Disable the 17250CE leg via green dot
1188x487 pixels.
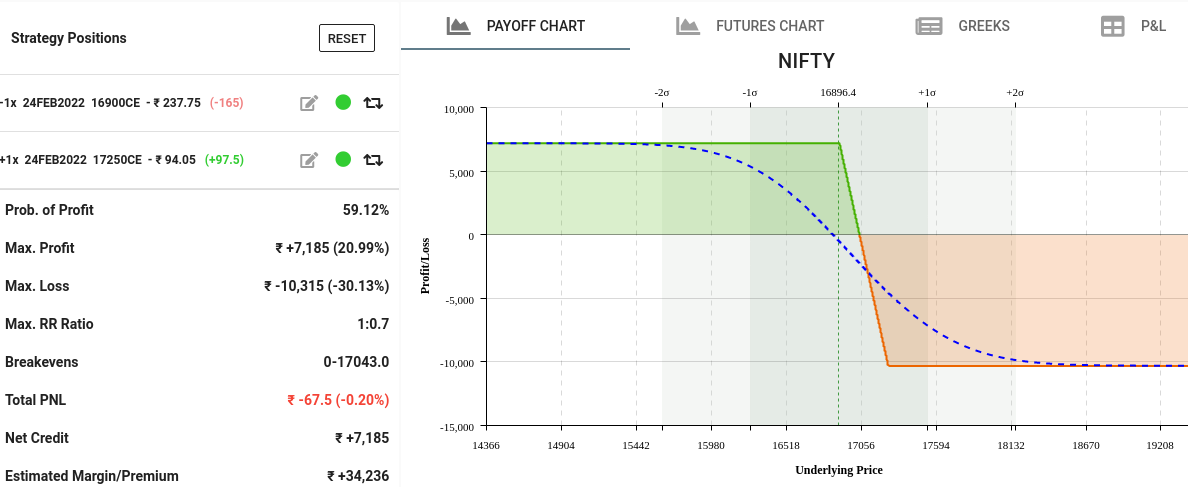tap(343, 159)
